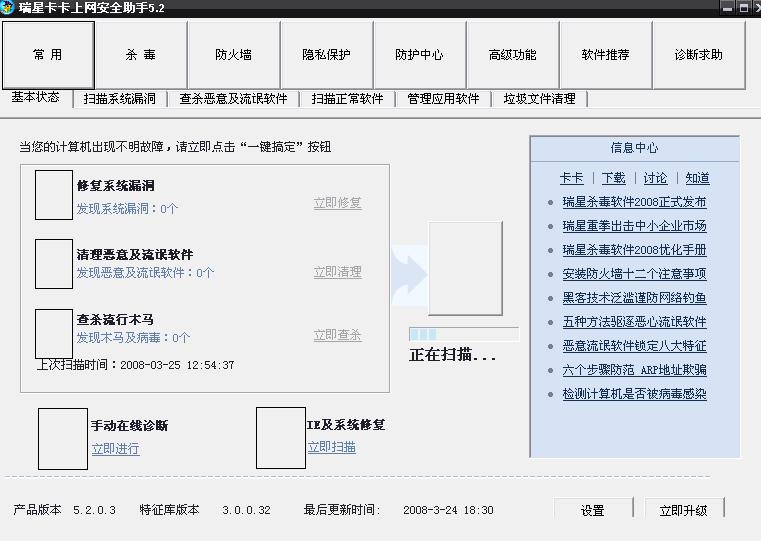The image size is (761, 541).
Task: Open news 恶意流氓软件锁定八大特征
Action: pyautogui.click(x=634, y=346)
